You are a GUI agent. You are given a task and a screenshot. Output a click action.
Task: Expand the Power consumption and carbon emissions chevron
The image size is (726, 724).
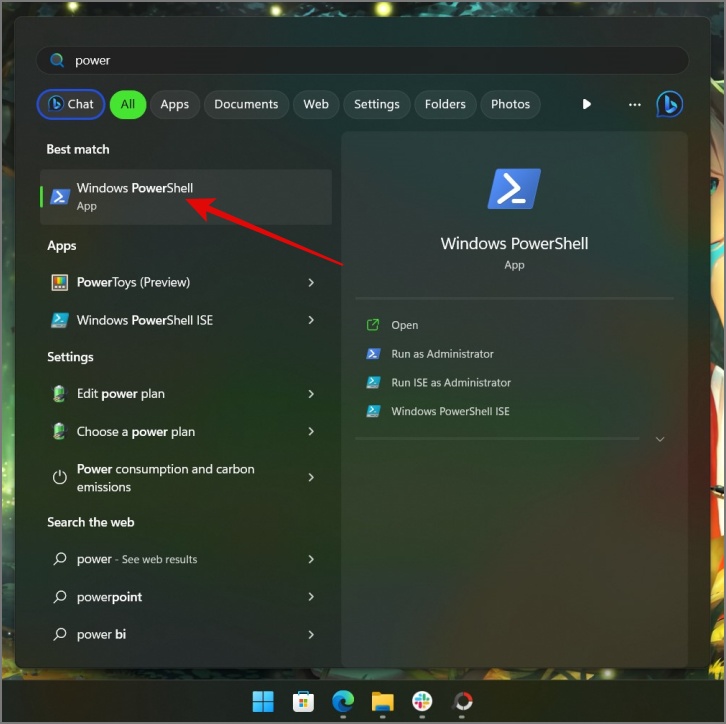pyautogui.click(x=311, y=477)
